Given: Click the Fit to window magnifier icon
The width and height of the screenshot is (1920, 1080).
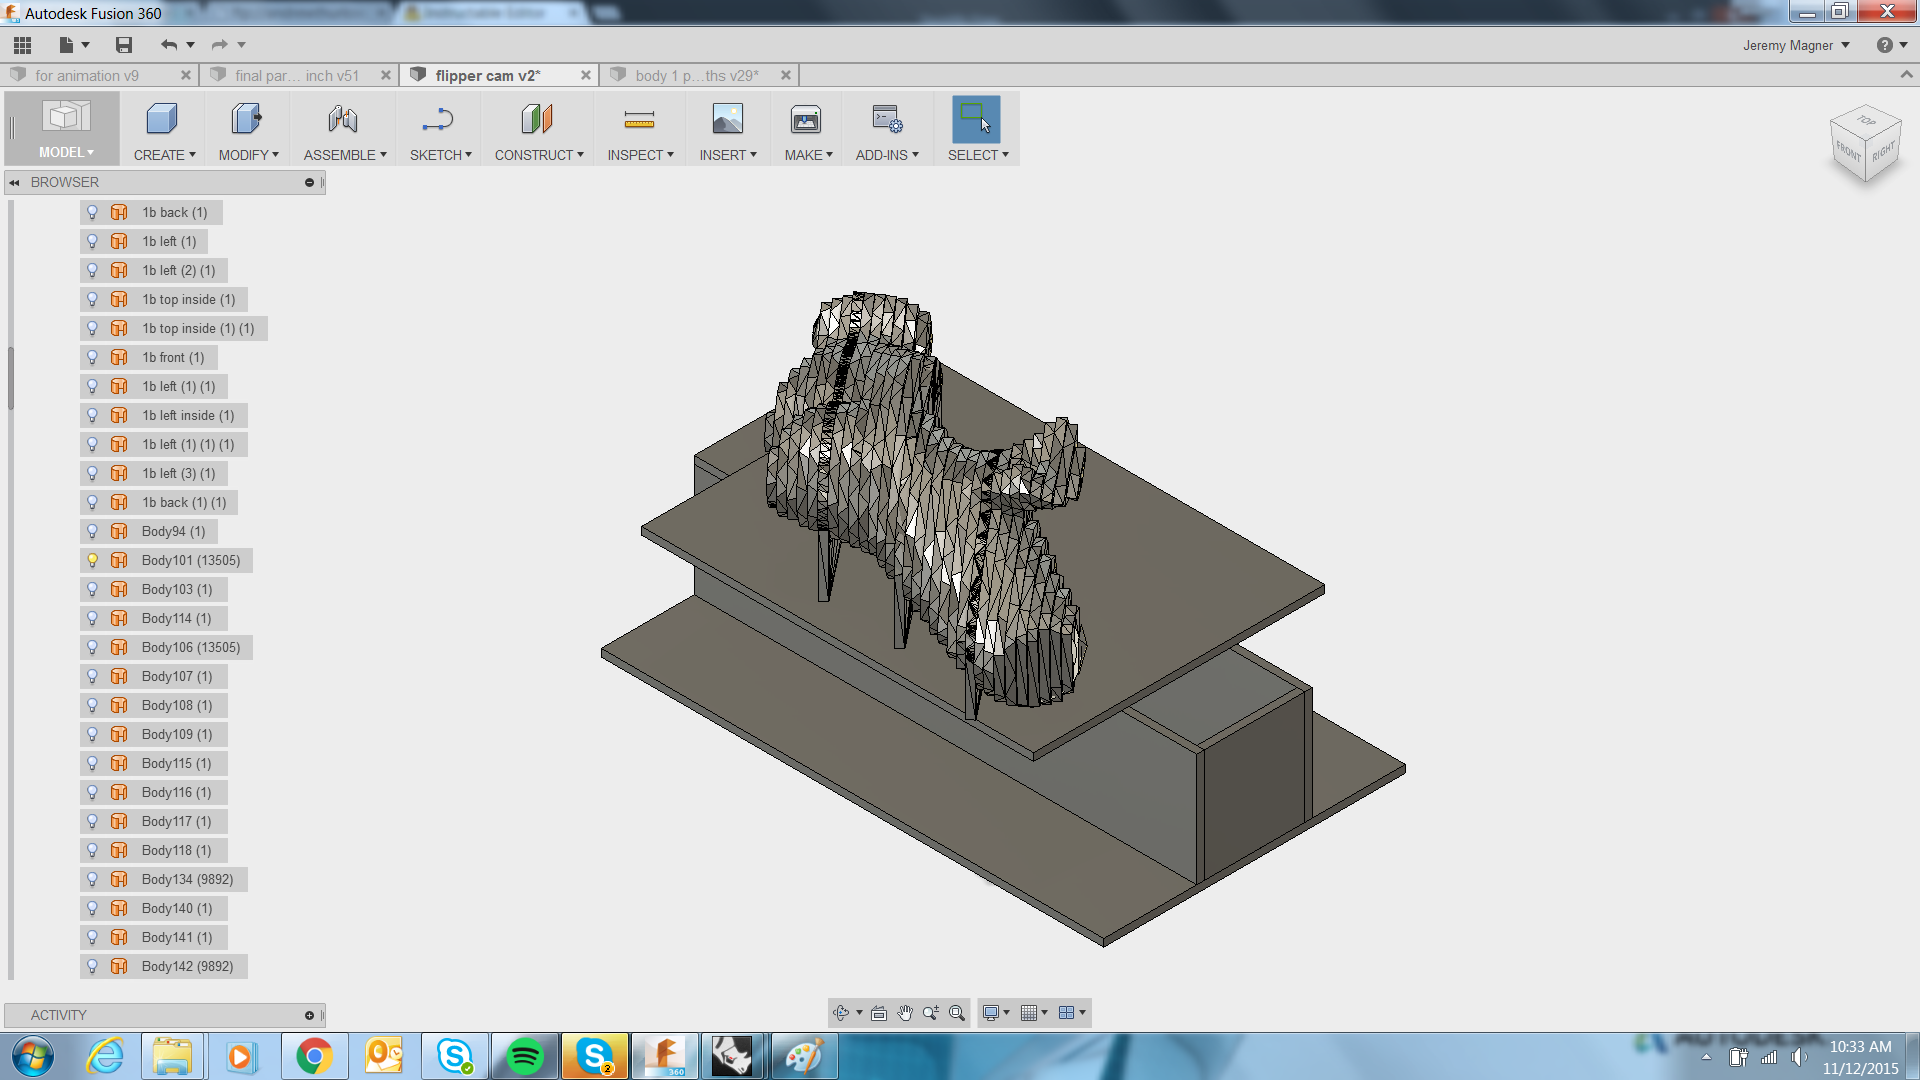Looking at the screenshot, I should pyautogui.click(x=957, y=1013).
